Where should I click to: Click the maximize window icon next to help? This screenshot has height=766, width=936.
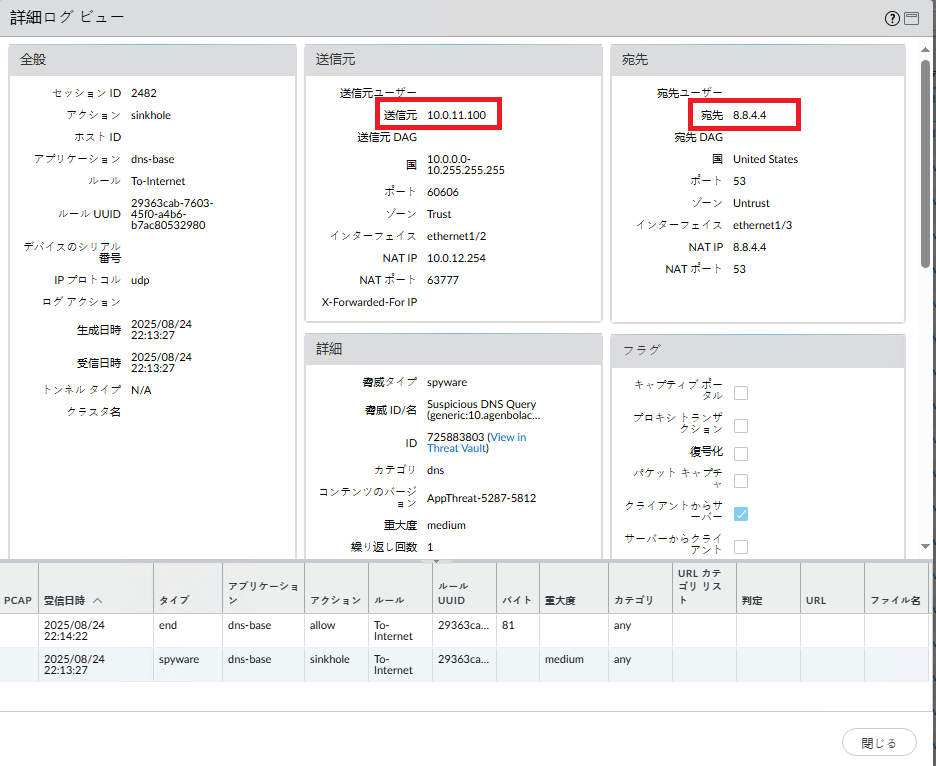coord(911,18)
